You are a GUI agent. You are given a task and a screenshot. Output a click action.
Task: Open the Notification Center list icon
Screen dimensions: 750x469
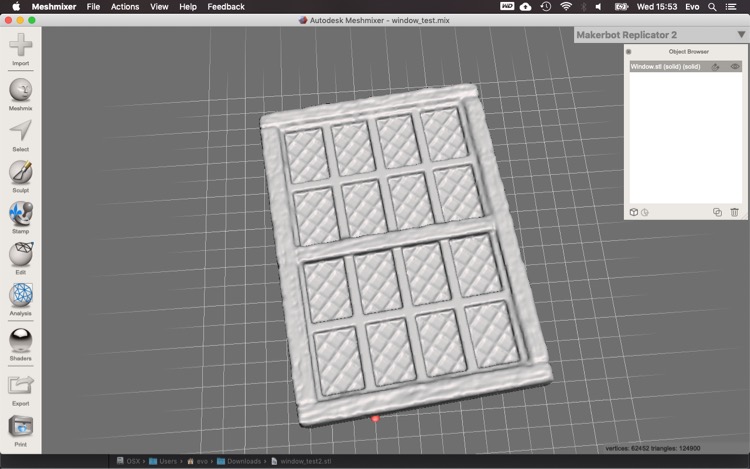point(731,7)
